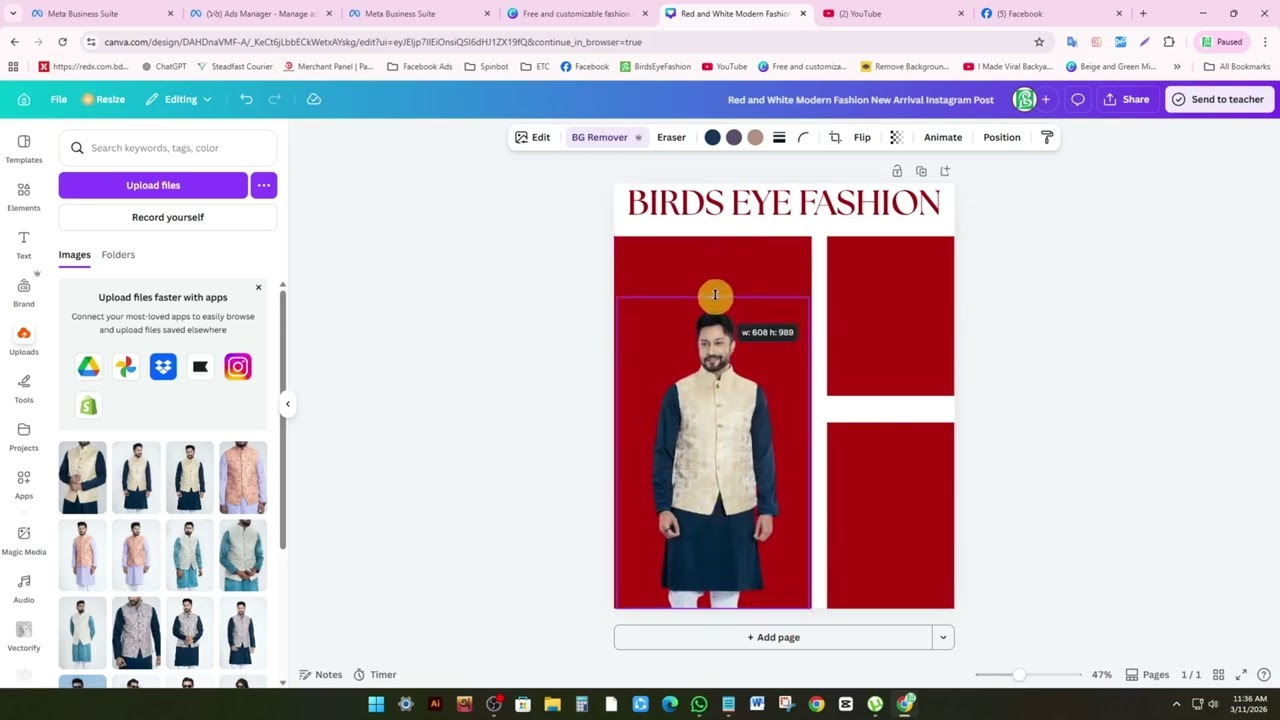Select the tan beige color swatch
The width and height of the screenshot is (1280, 720).
click(x=755, y=137)
